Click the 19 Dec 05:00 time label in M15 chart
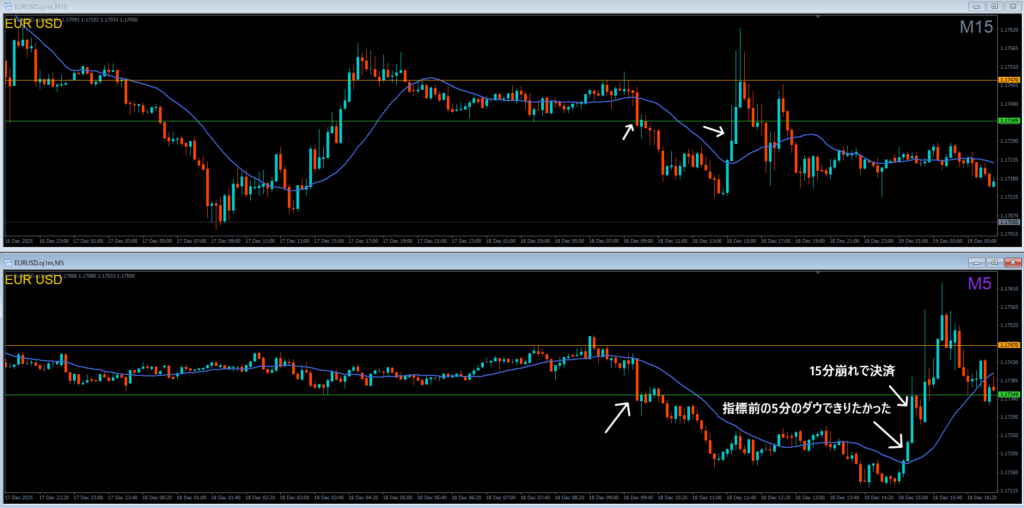 [x=981, y=241]
